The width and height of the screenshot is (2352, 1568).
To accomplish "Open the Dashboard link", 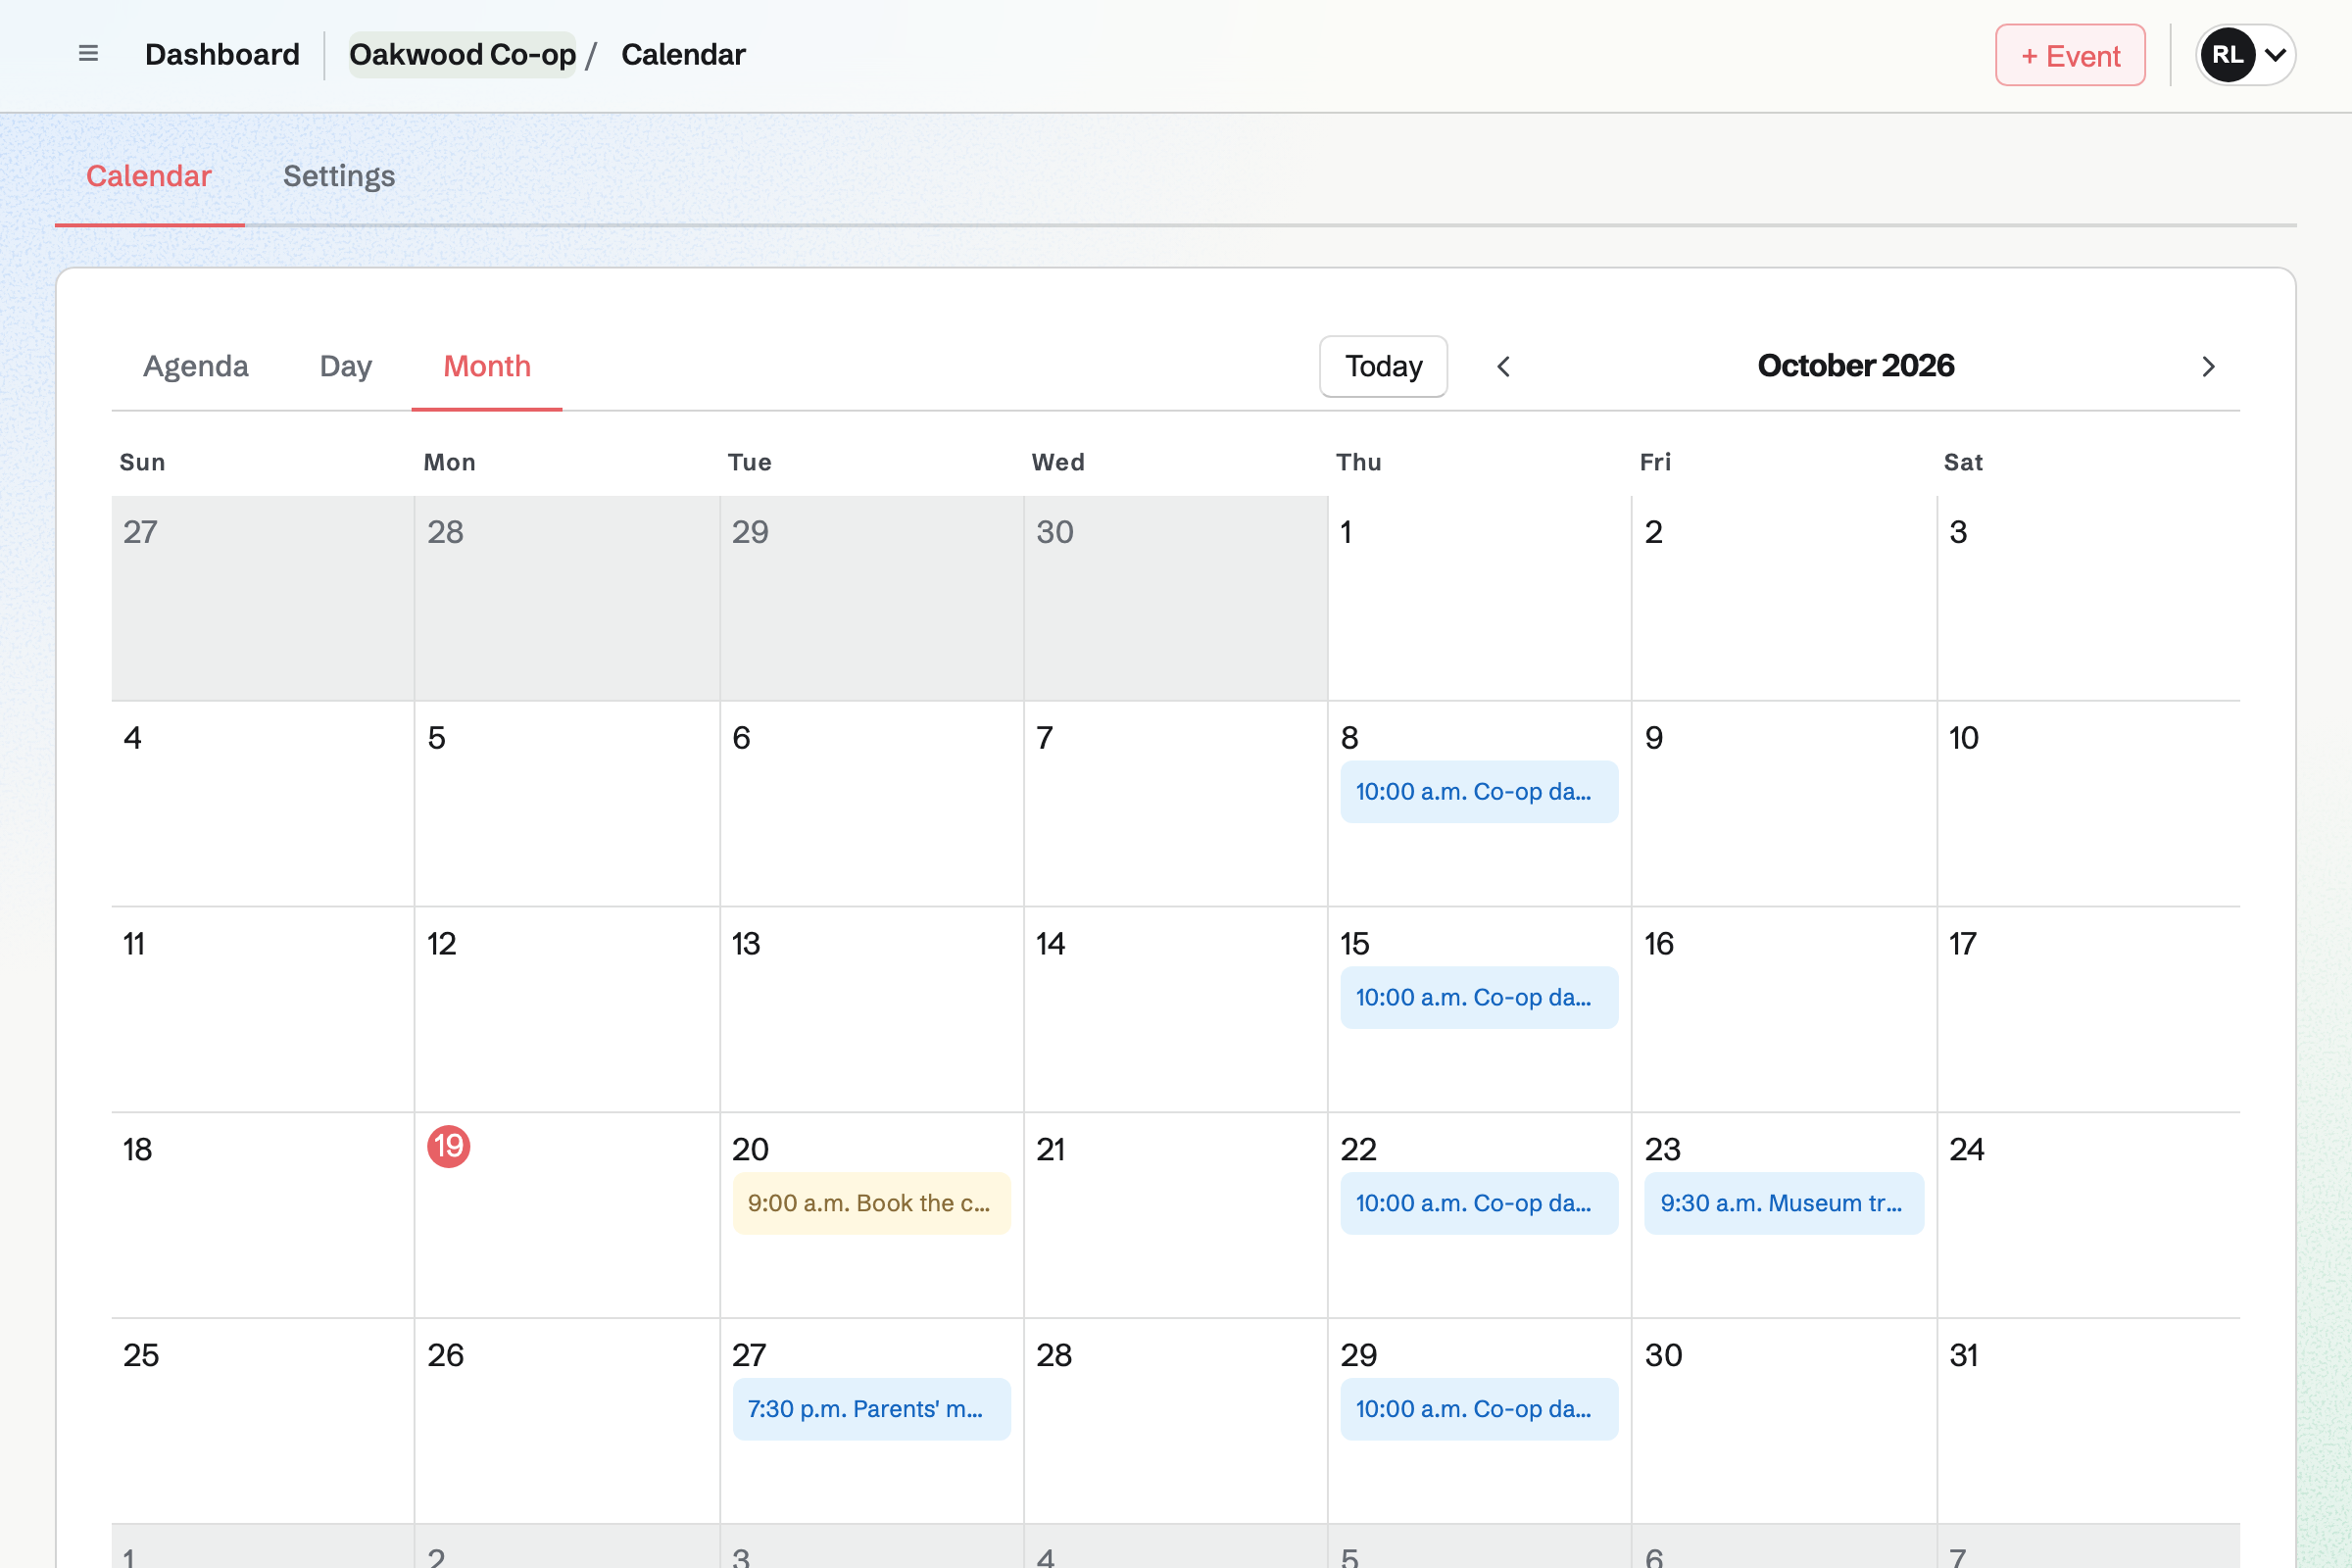I will point(222,54).
